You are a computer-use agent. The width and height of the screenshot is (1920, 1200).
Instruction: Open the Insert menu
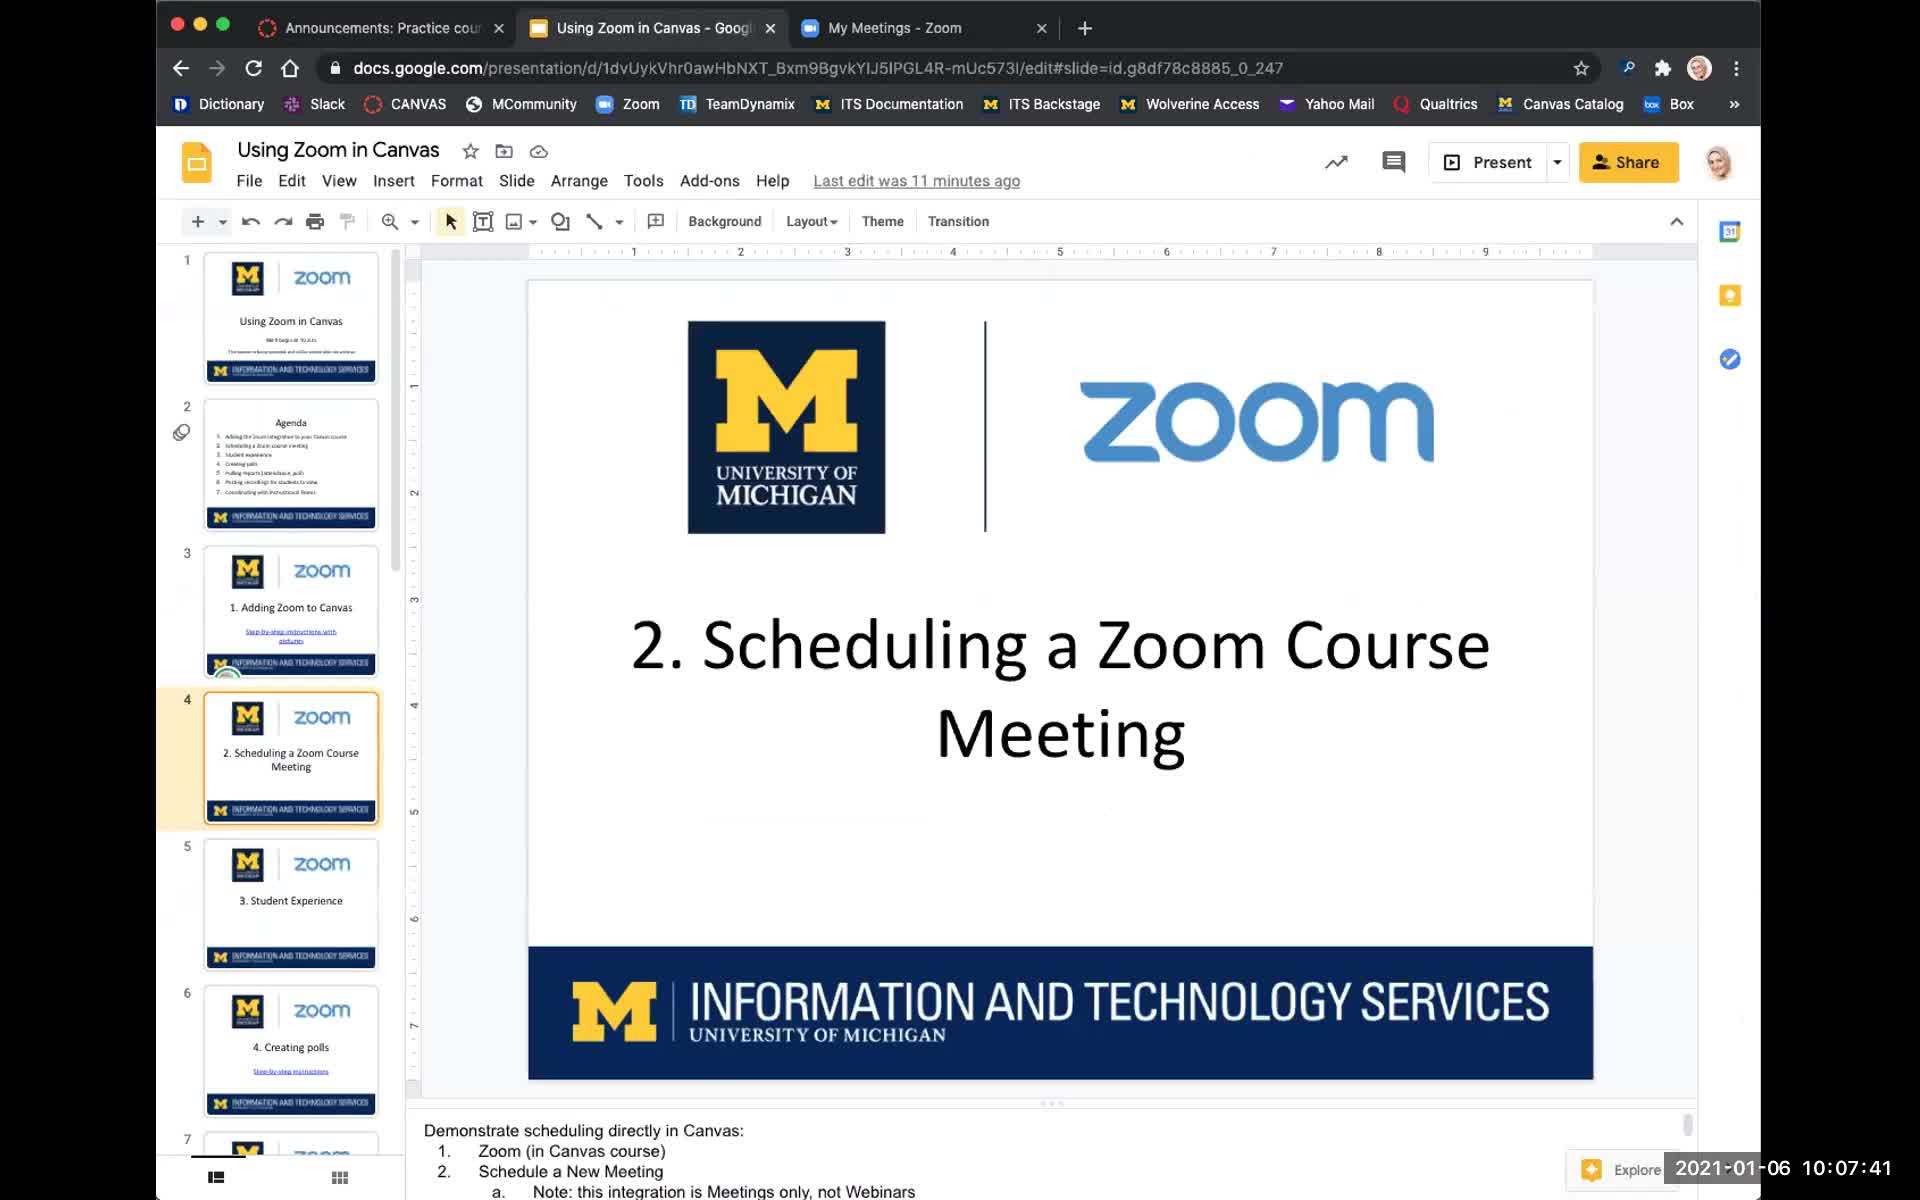click(x=394, y=181)
